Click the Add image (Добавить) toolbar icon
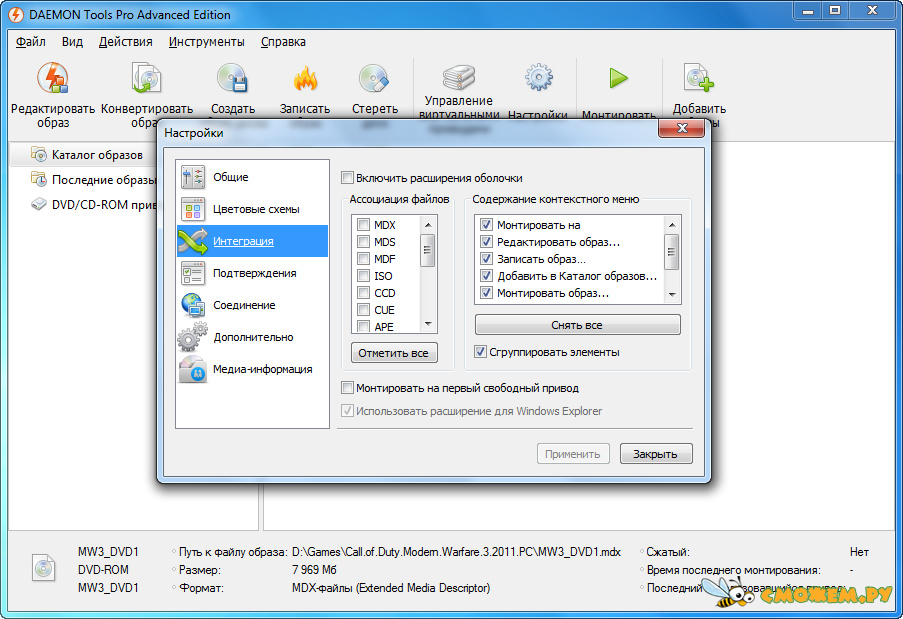The height and width of the screenshot is (619, 903). (699, 78)
